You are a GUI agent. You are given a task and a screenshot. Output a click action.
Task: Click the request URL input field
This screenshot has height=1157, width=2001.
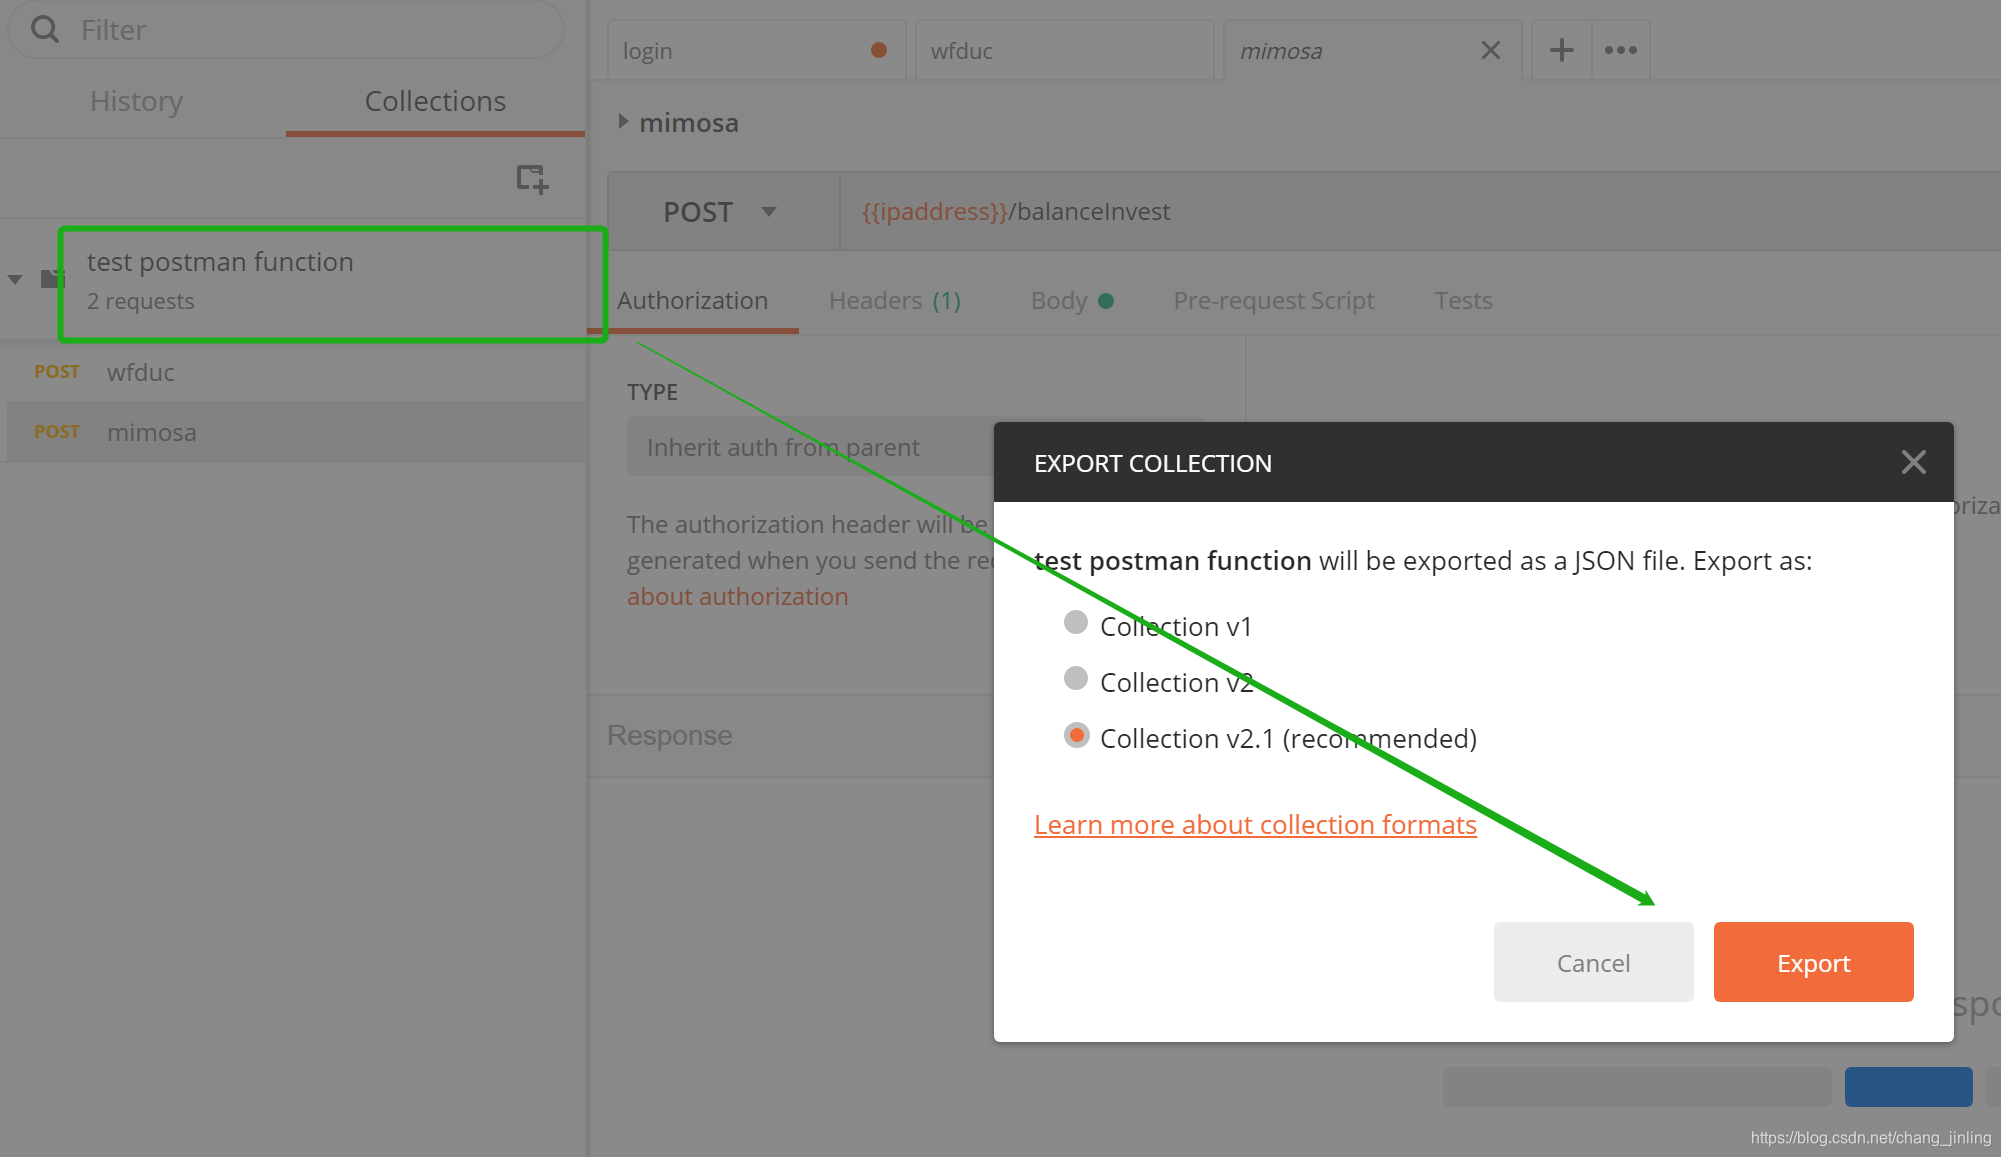coord(1400,212)
